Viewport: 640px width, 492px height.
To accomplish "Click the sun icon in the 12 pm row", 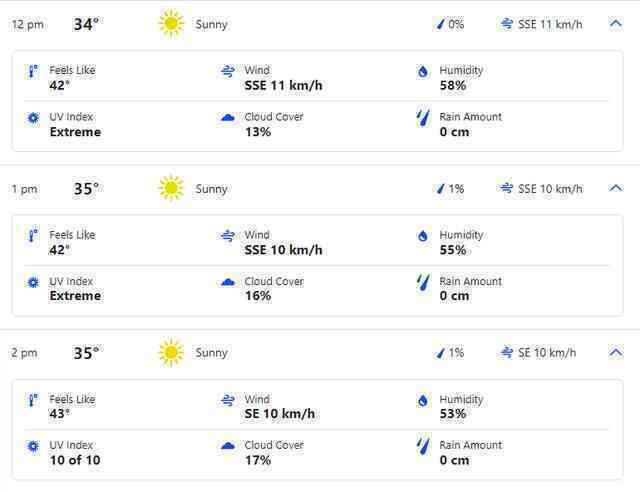I will coord(171,24).
